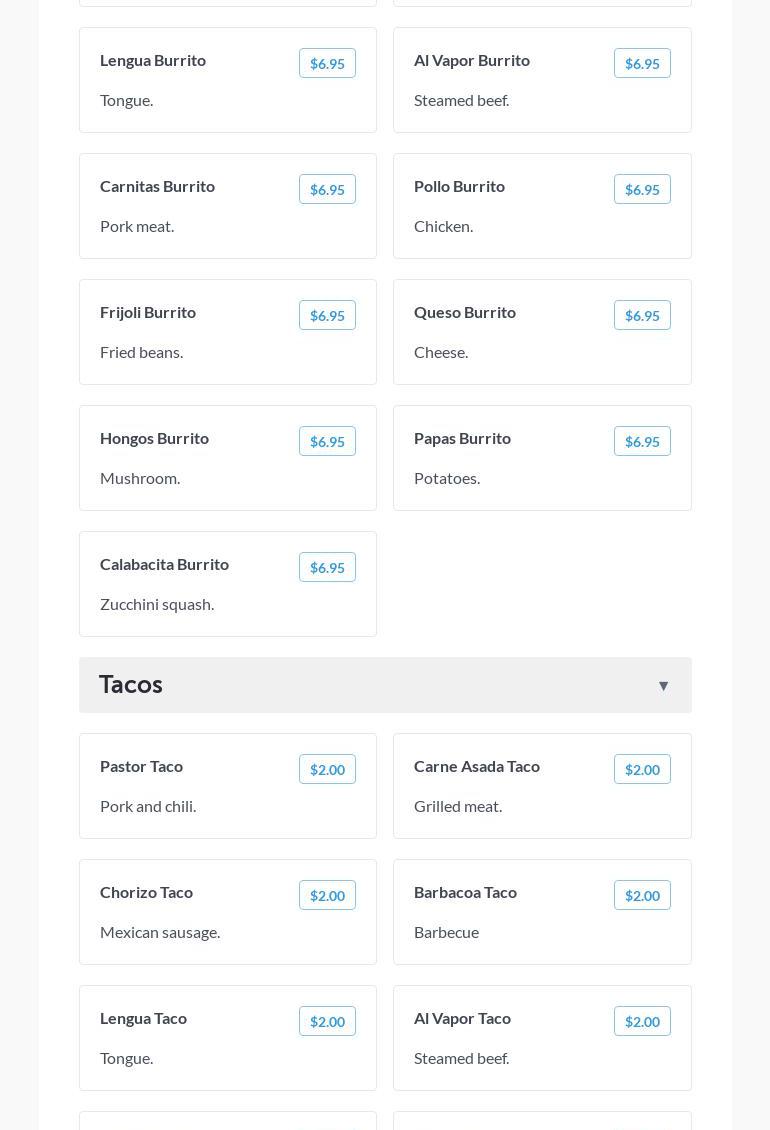Click the Calabacita Burrito price tag
Image resolution: width=770 pixels, height=1130 pixels.
pyautogui.click(x=327, y=567)
